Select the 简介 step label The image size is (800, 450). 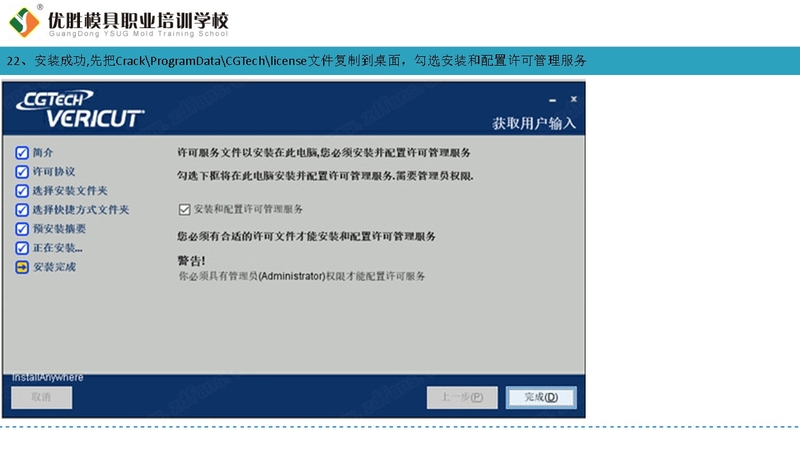(x=43, y=153)
